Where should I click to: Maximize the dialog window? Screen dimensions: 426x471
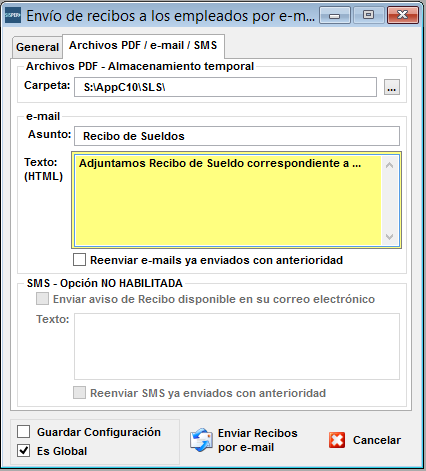point(368,15)
